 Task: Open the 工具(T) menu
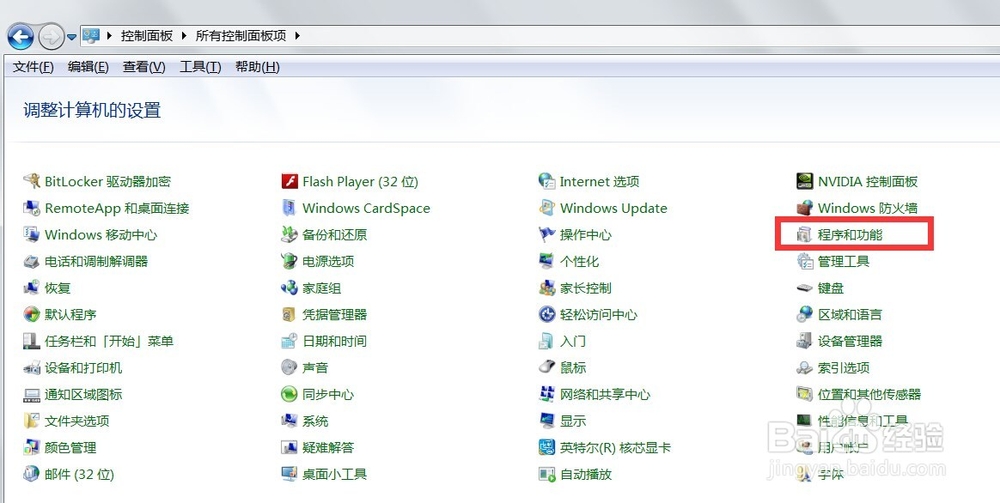[200, 67]
